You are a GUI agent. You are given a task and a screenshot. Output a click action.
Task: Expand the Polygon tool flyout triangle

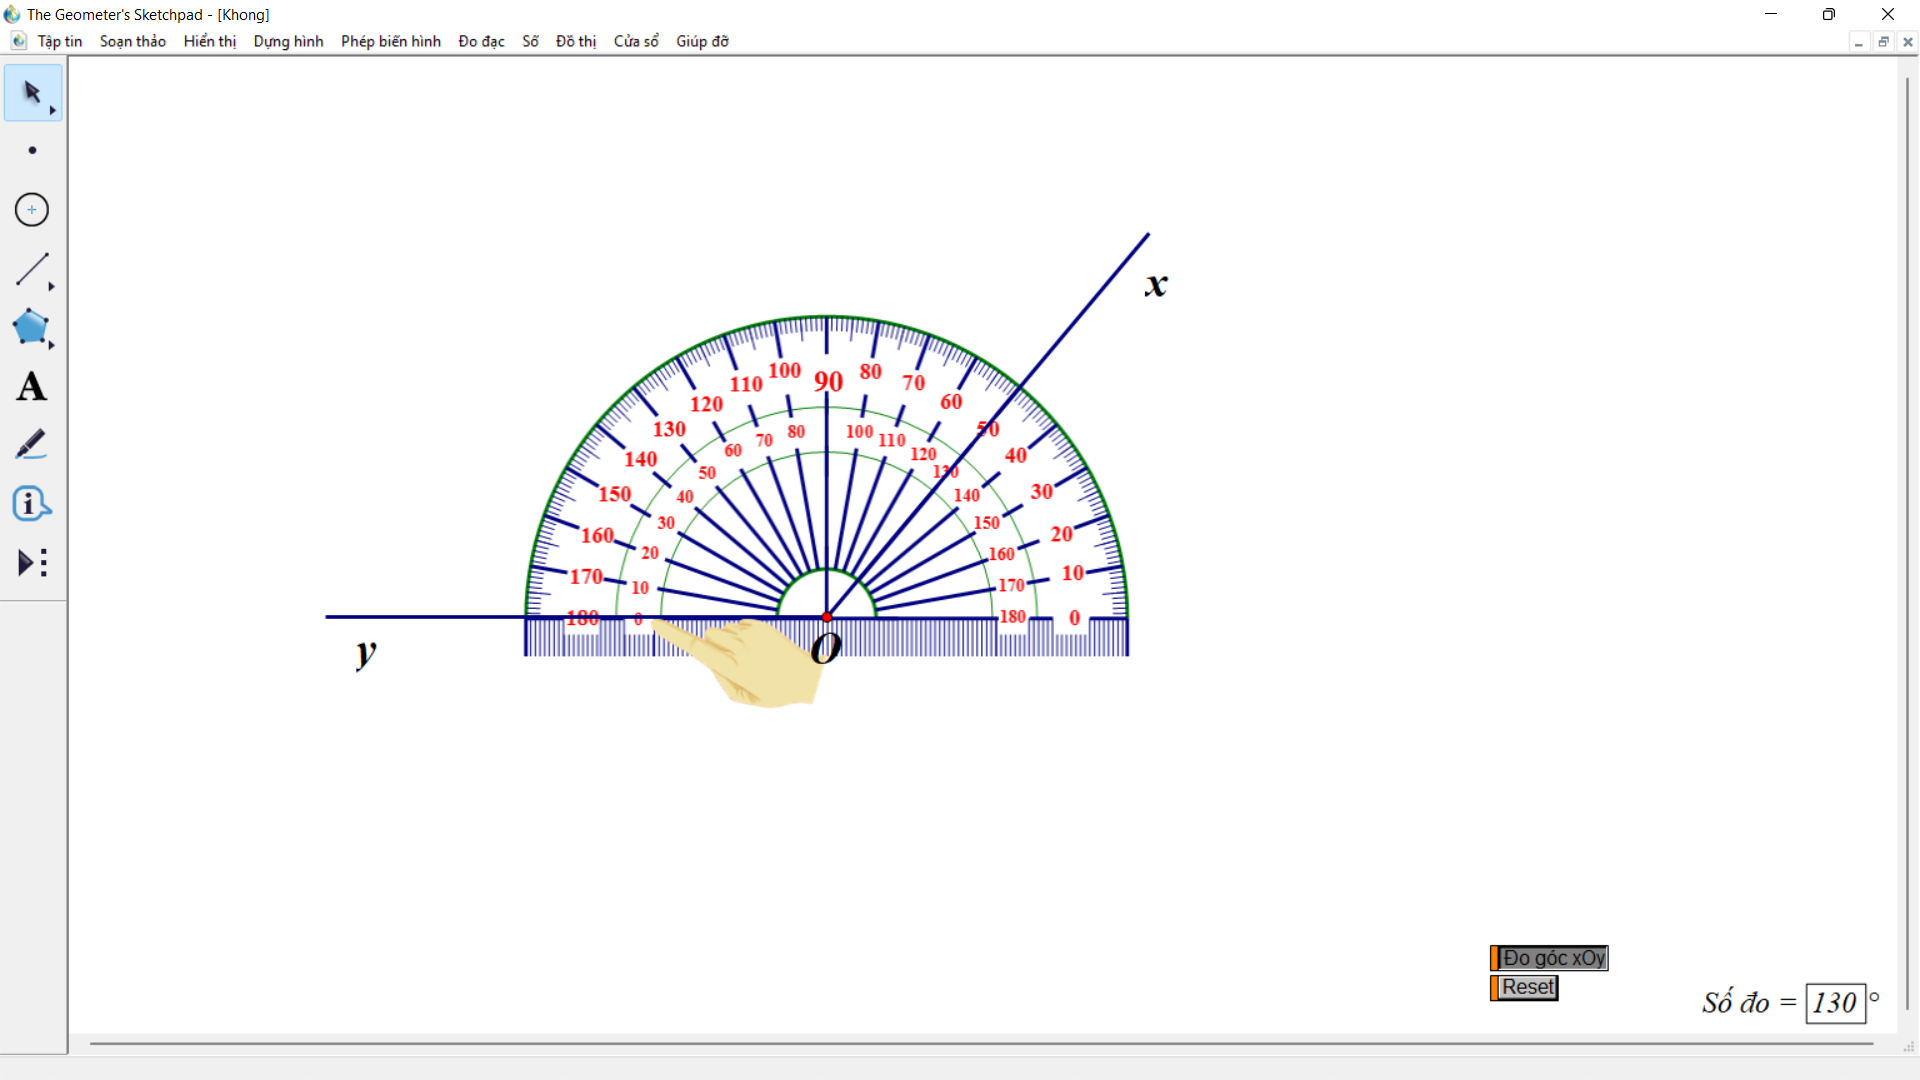(52, 345)
